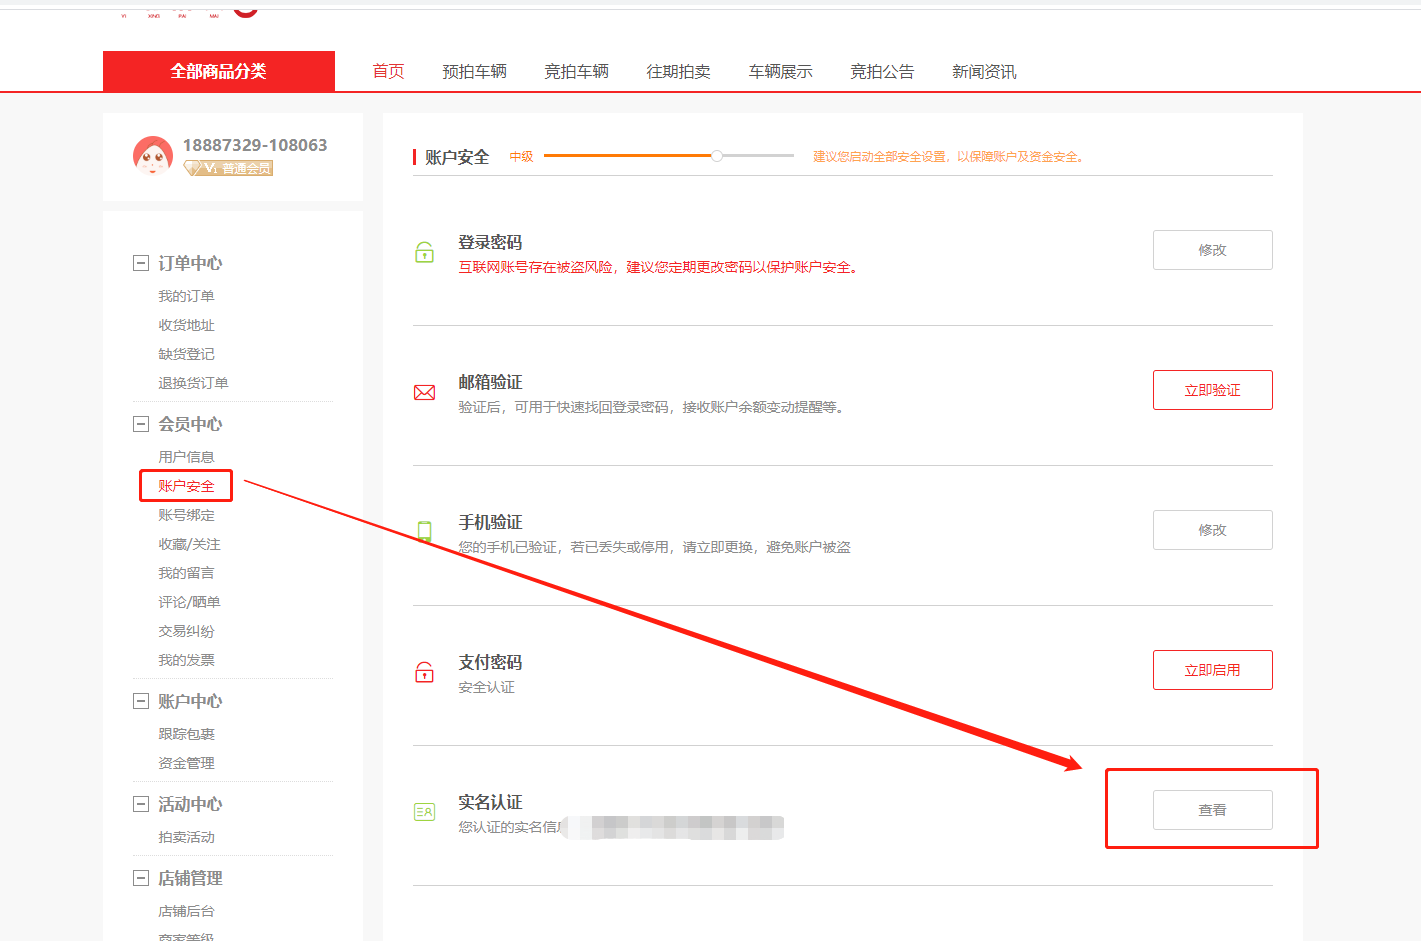Collapse the 店铺管理 section
The width and height of the screenshot is (1421, 941).
[141, 878]
